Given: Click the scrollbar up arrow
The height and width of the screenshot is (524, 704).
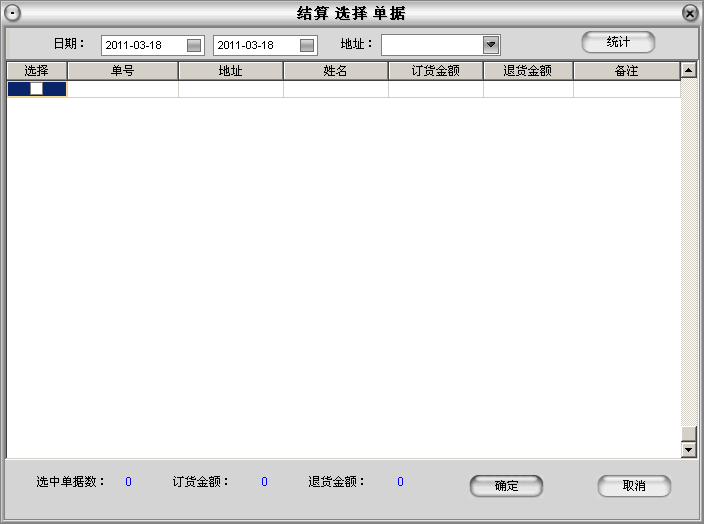Looking at the screenshot, I should click(689, 70).
